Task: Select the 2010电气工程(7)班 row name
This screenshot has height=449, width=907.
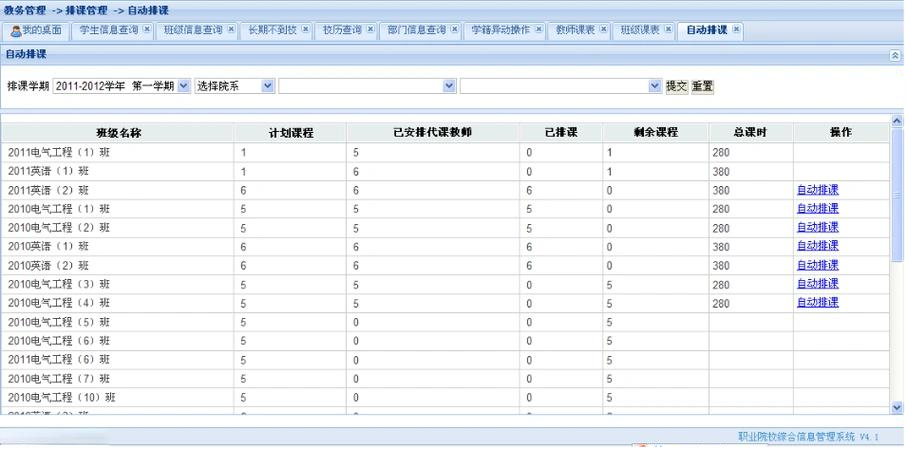Action: pos(59,379)
